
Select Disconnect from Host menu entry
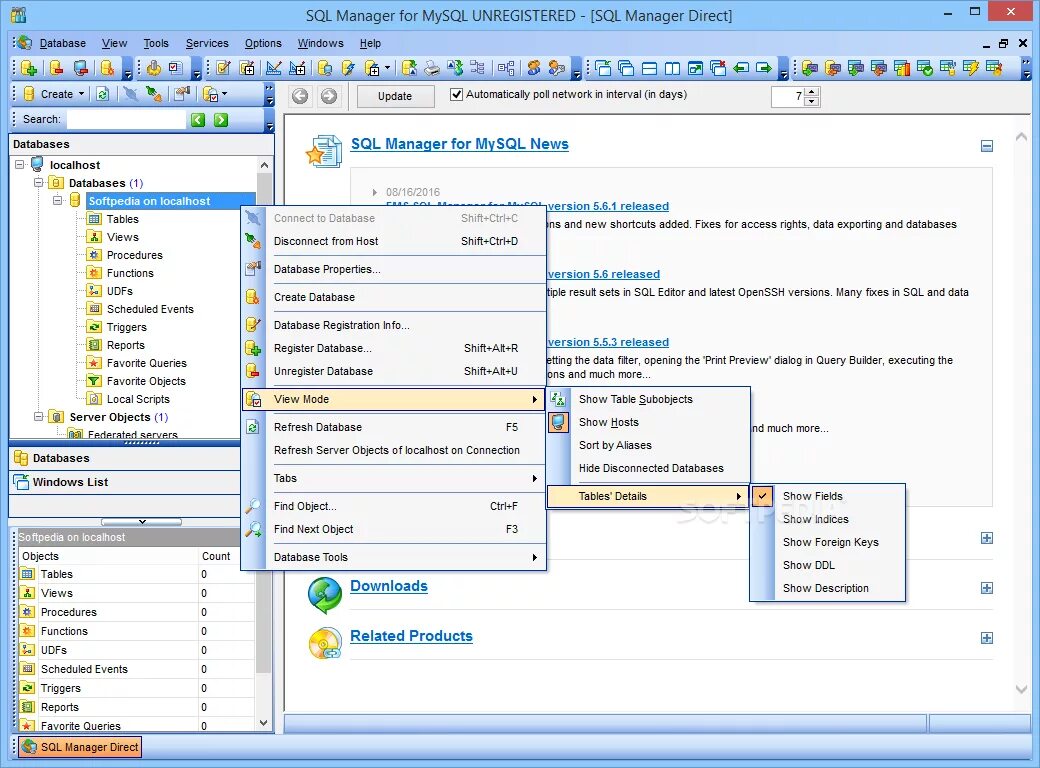point(394,241)
